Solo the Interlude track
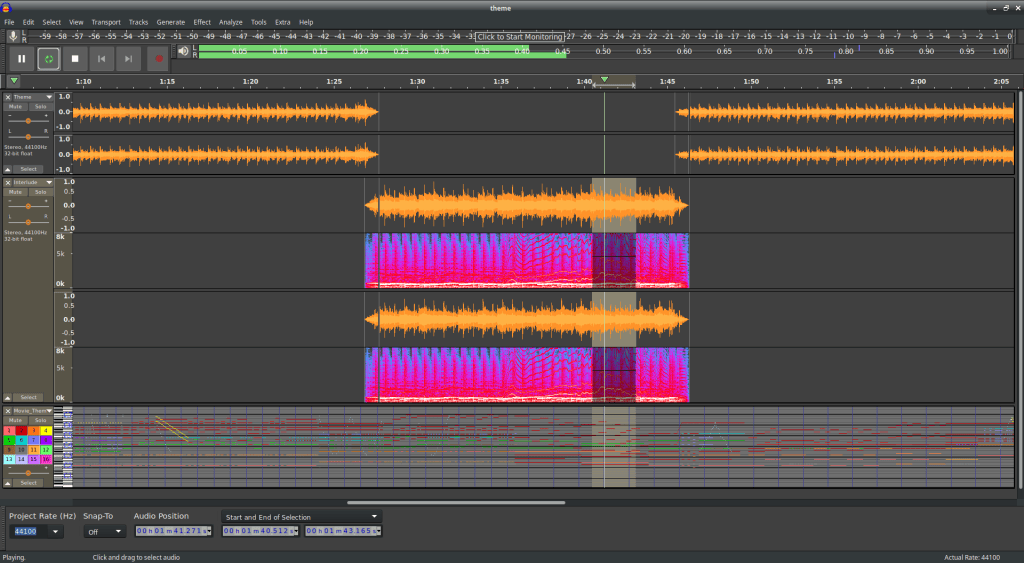This screenshot has height=563, width=1024. tap(40, 192)
